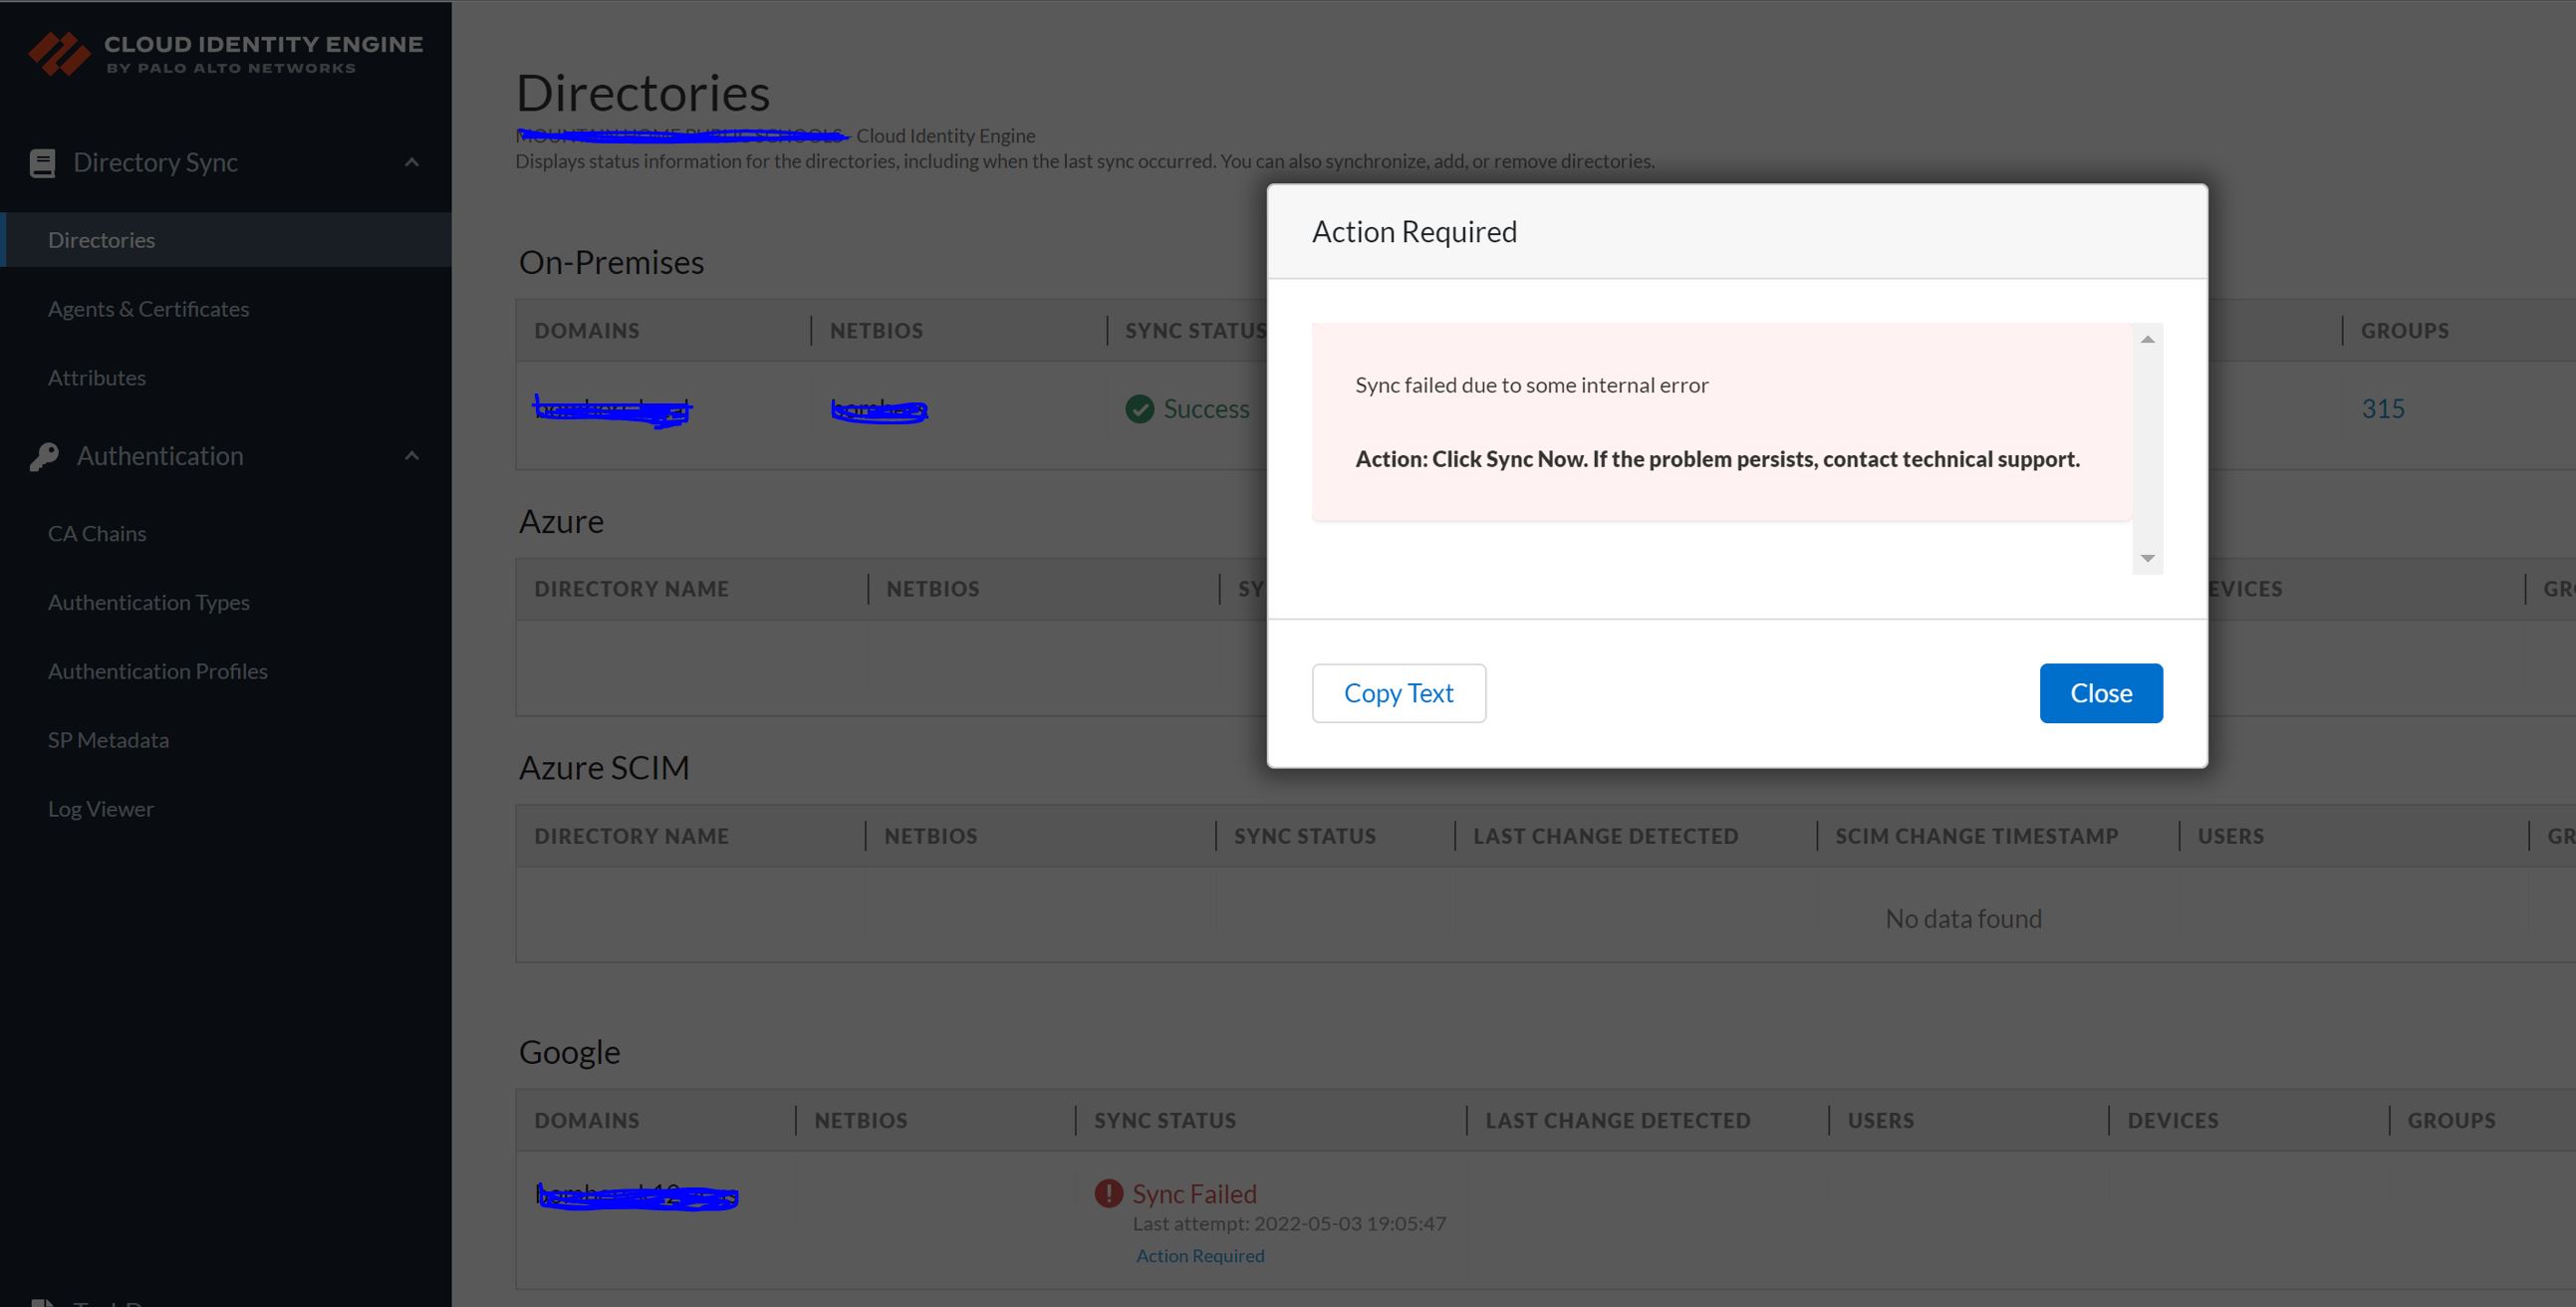
Task: Click the scroll-down arrow in the dialog
Action: point(2146,559)
